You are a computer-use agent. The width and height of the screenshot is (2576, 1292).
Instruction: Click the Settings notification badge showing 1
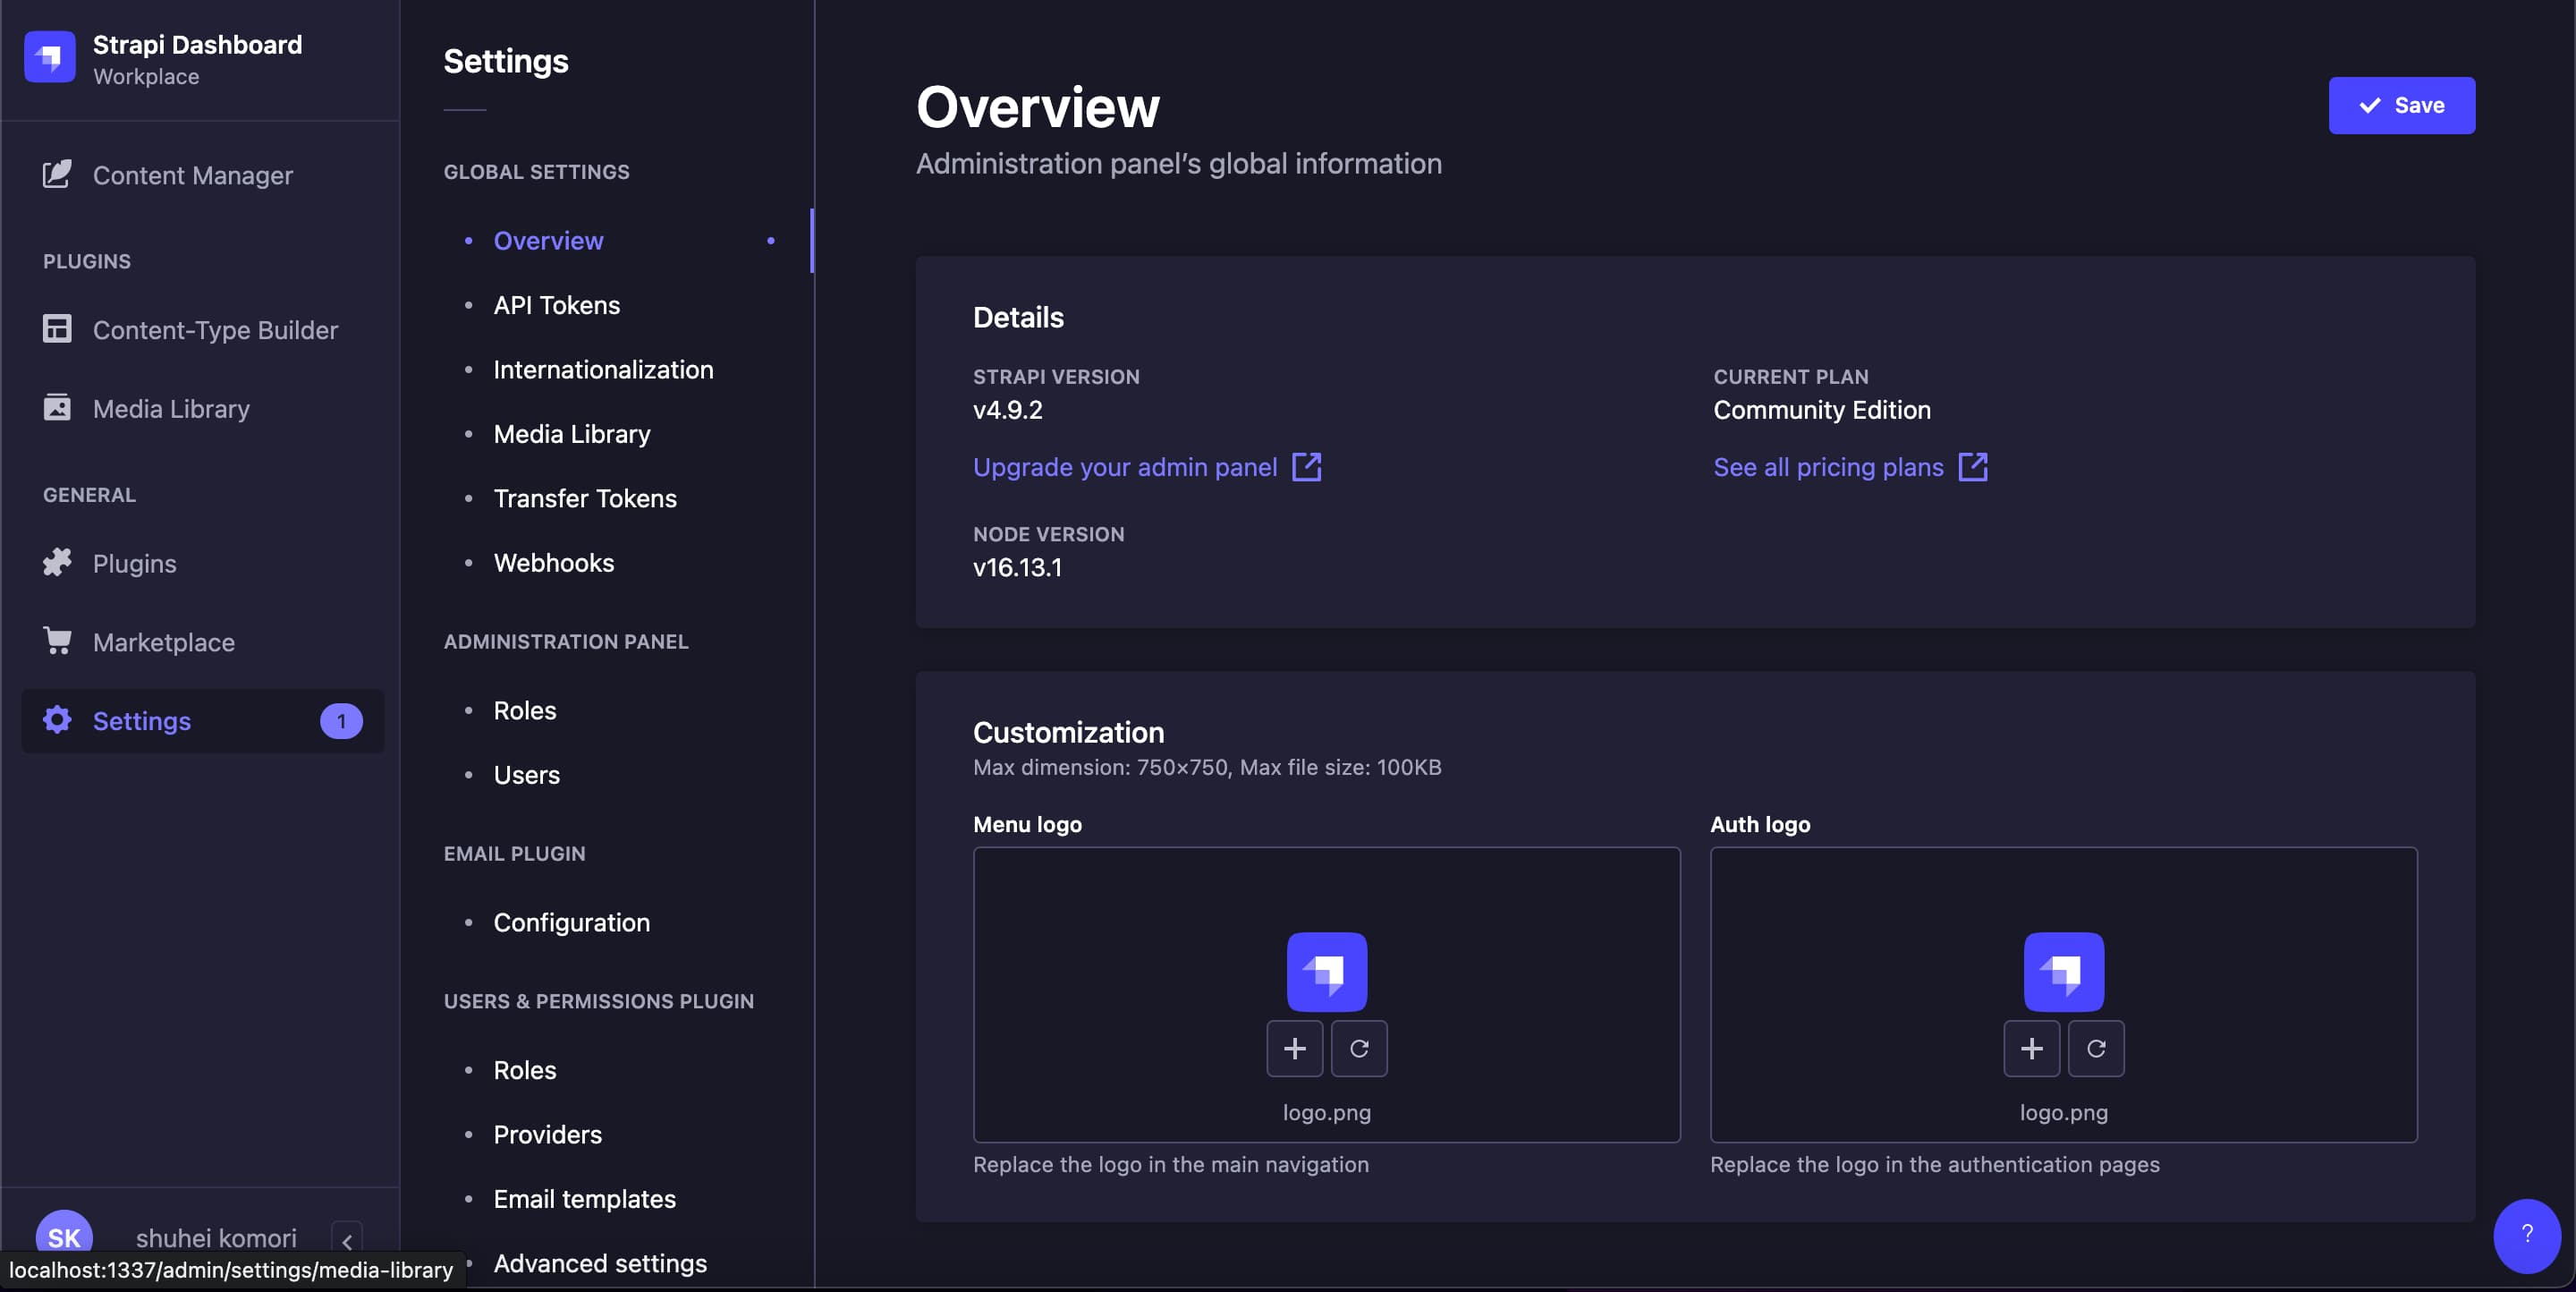(x=341, y=720)
